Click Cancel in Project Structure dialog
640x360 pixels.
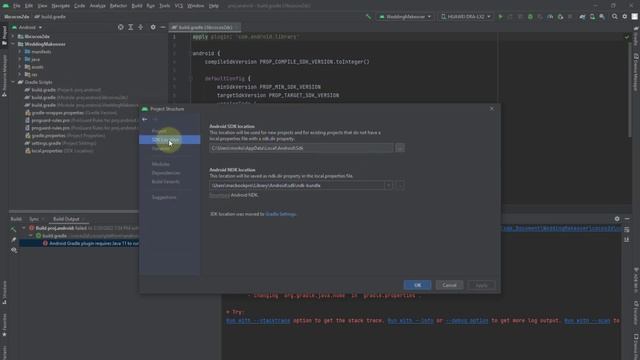[449, 285]
